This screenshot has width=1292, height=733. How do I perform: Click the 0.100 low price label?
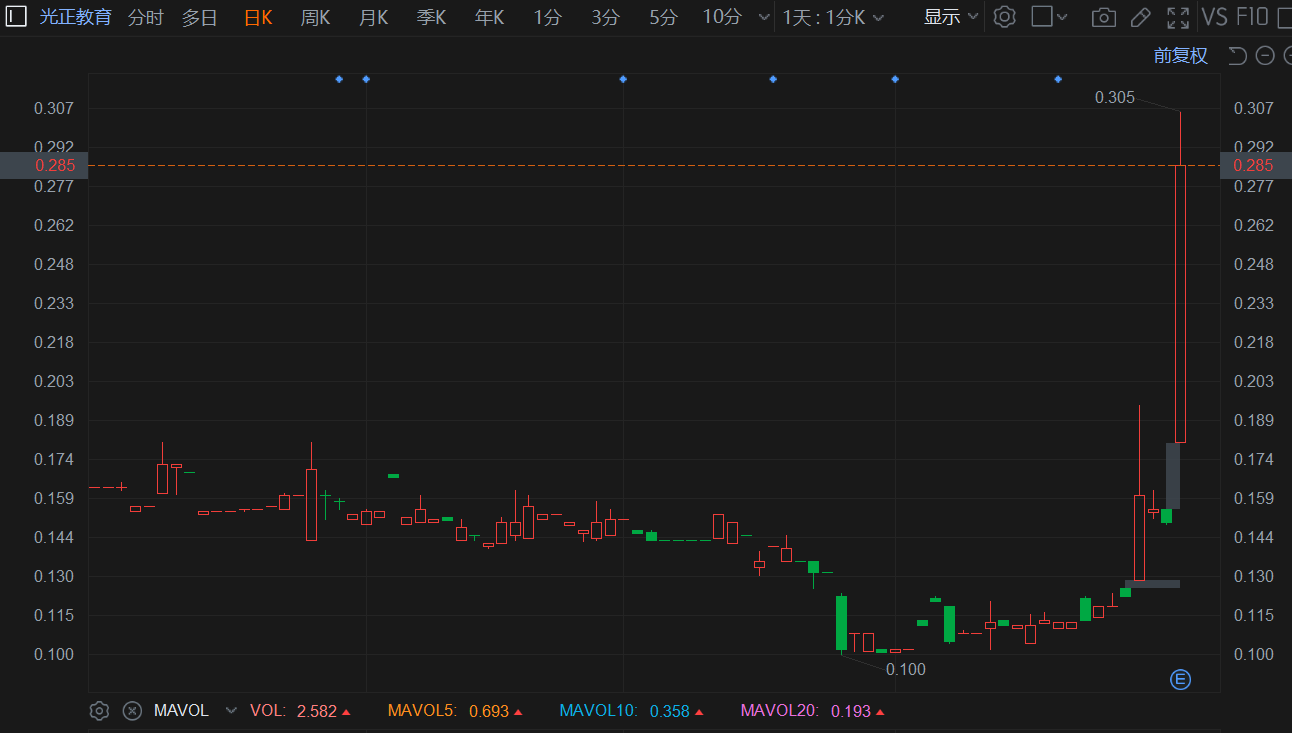pos(906,669)
